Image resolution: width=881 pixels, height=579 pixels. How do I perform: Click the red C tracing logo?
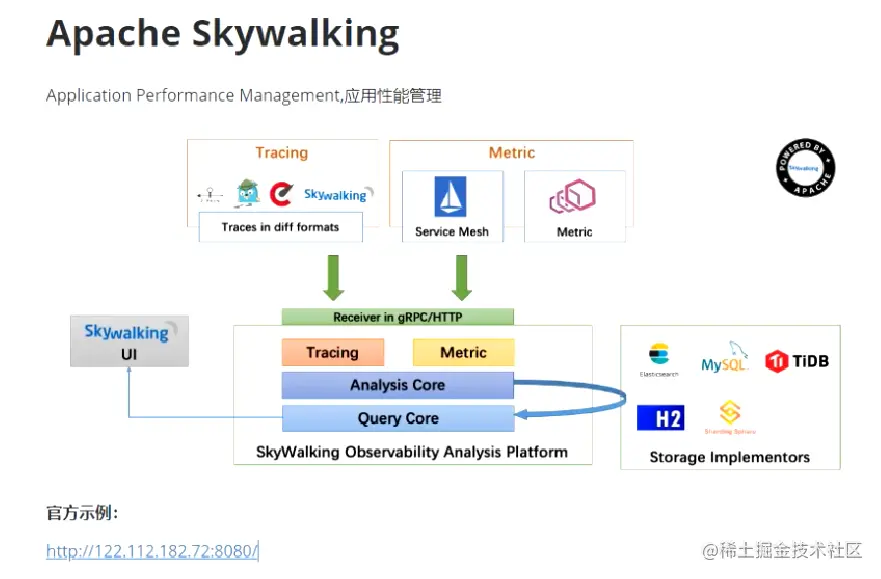(281, 194)
